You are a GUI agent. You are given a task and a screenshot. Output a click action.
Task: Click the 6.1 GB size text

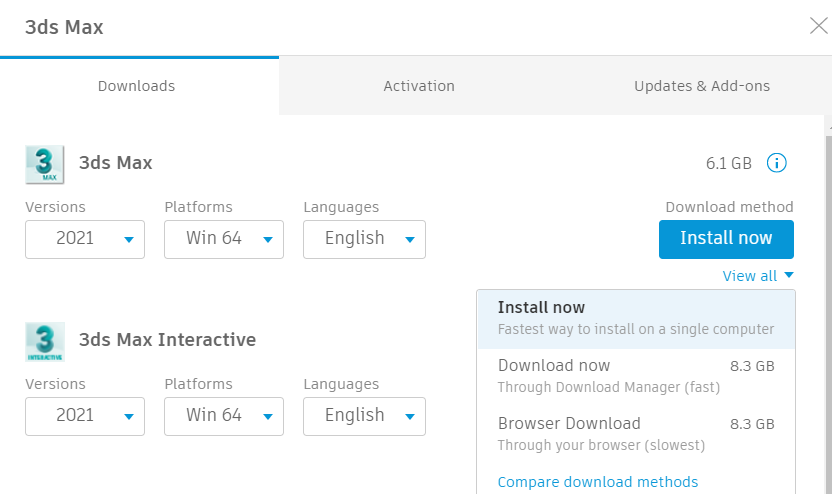(x=729, y=163)
